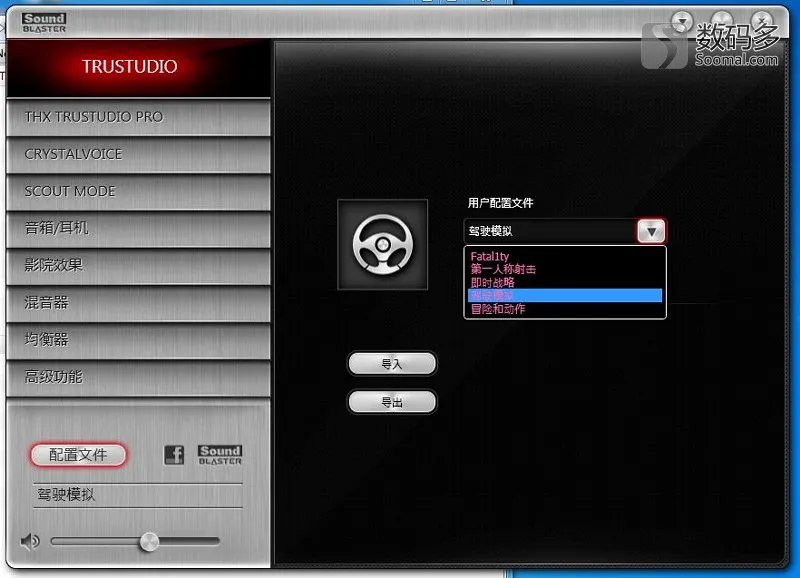Switch to SCOUT MODE section

(138, 192)
